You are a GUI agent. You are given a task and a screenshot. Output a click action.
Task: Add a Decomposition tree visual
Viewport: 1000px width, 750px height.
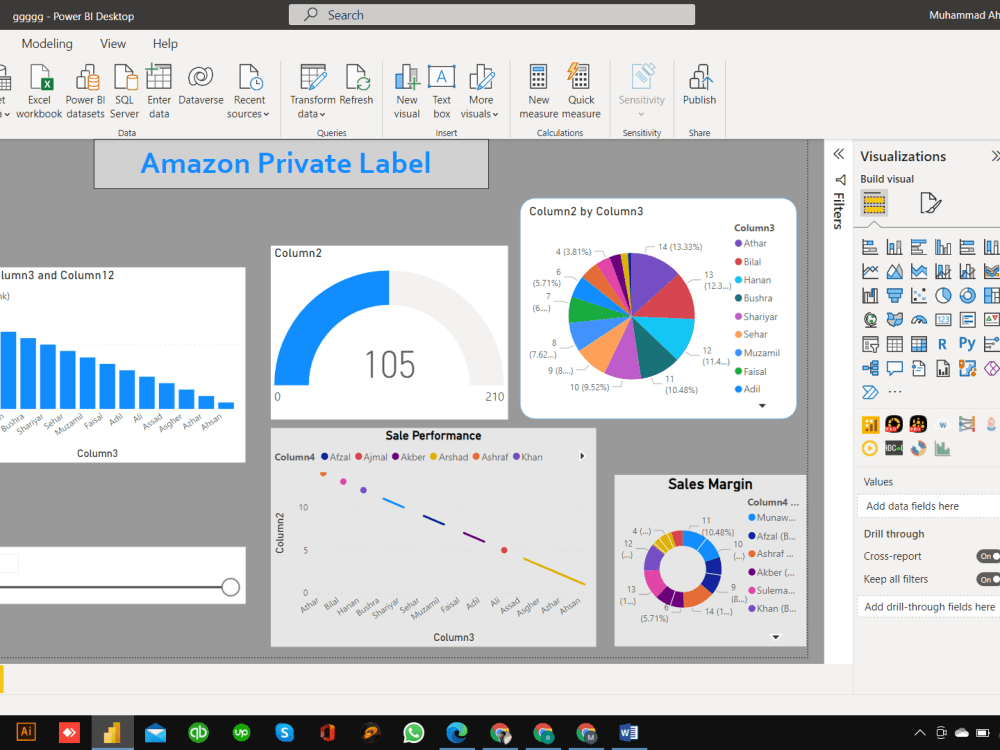tap(869, 368)
